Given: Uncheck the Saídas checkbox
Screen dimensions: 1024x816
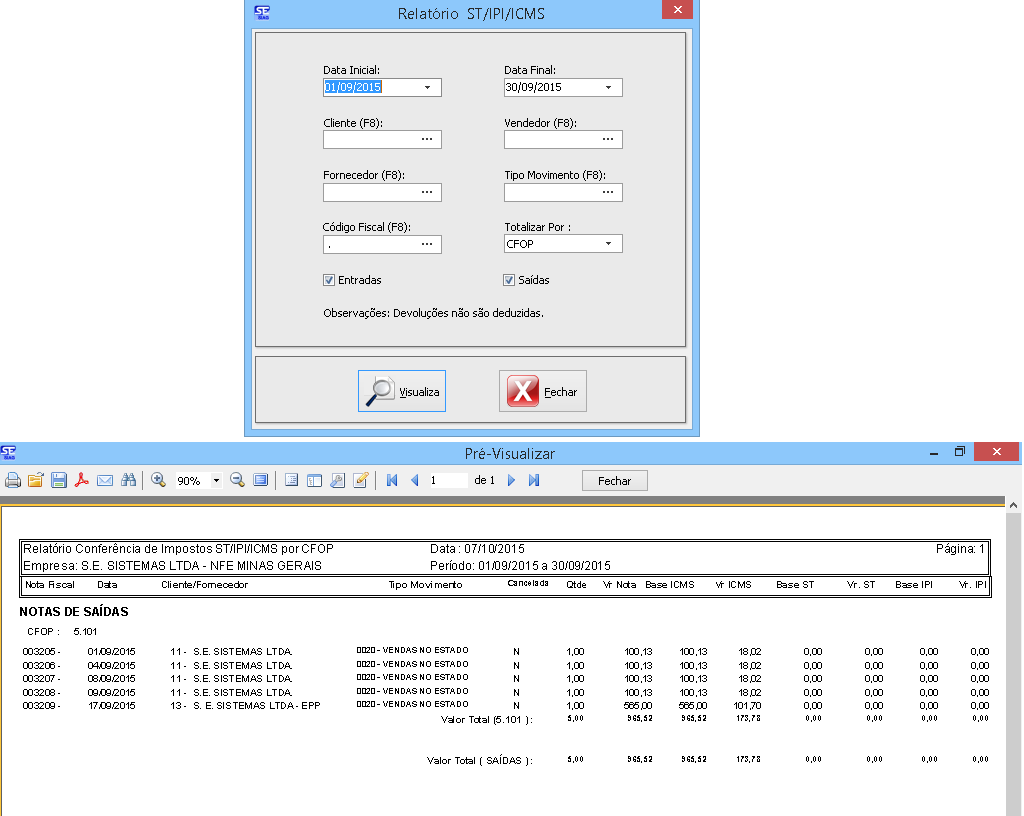Looking at the screenshot, I should (x=509, y=281).
